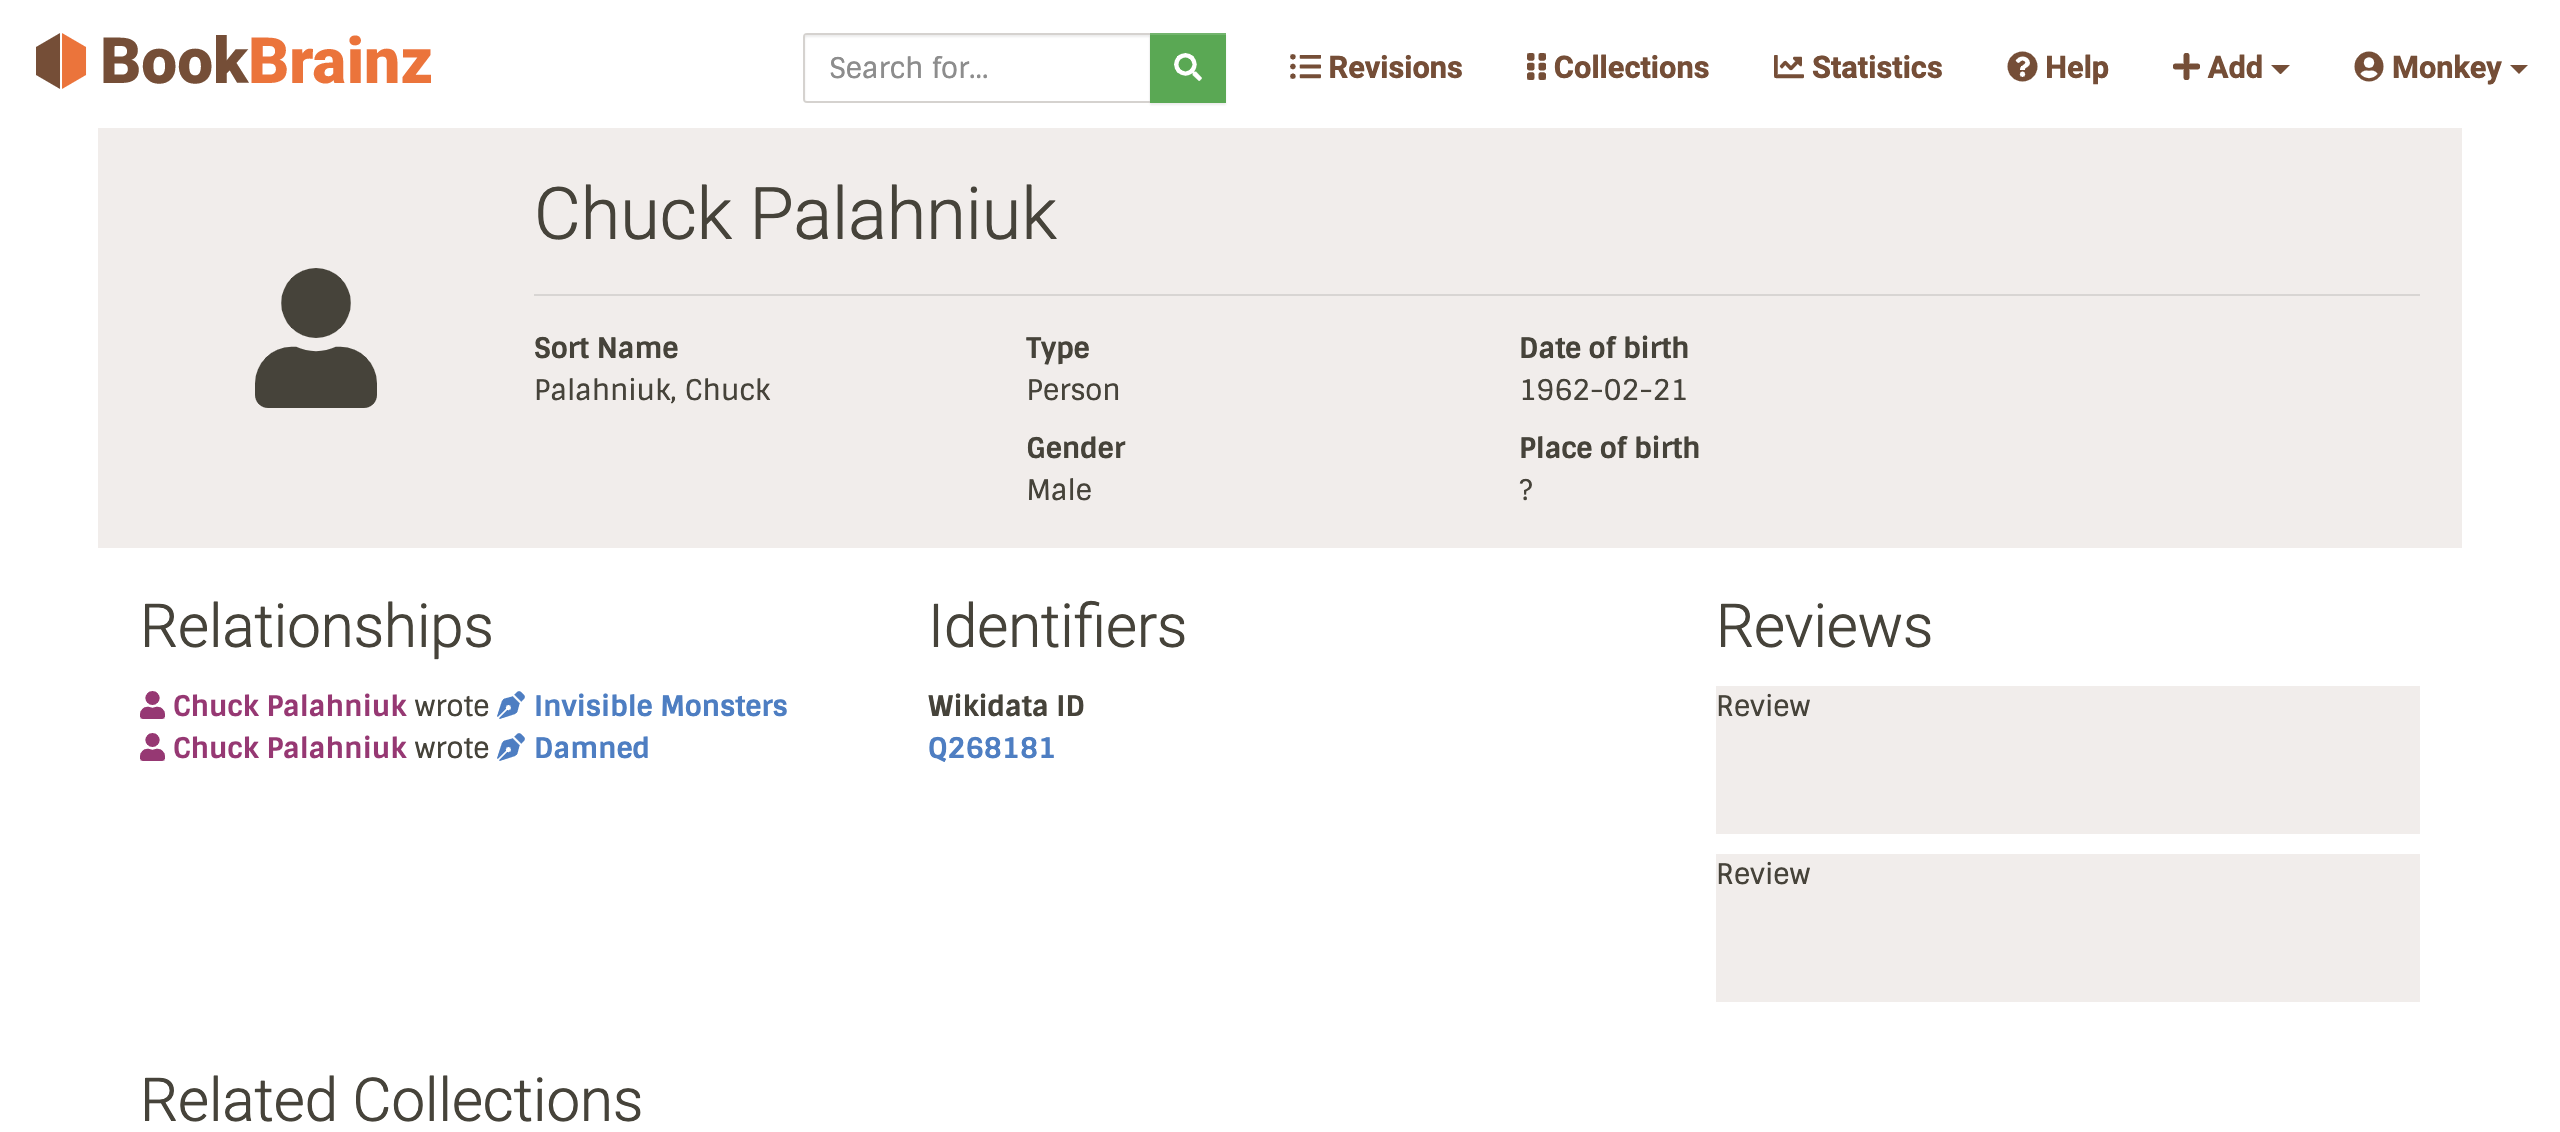
Task: Open the Invisible Monsters work link
Action: coord(660,706)
